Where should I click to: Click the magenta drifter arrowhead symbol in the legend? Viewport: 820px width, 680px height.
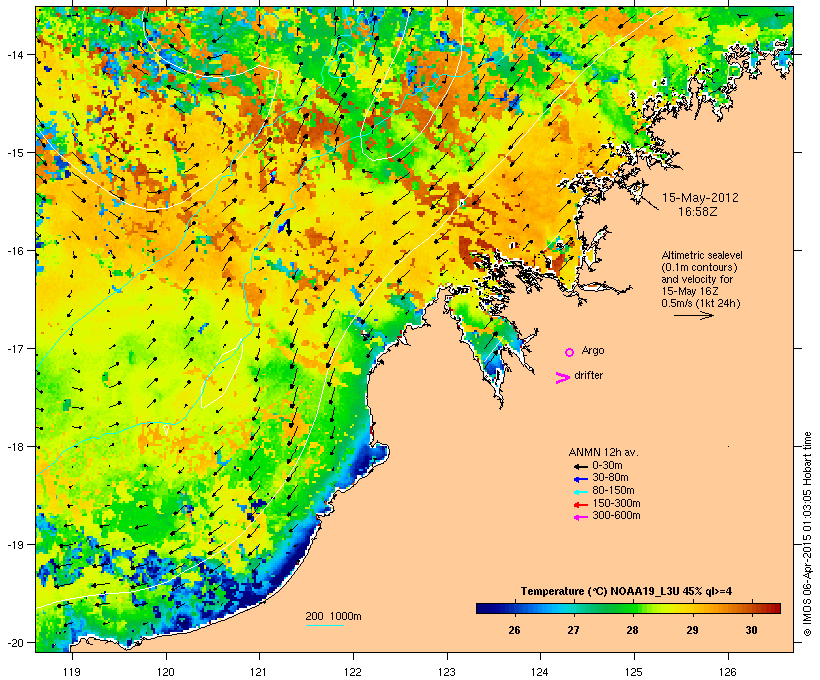pos(562,378)
